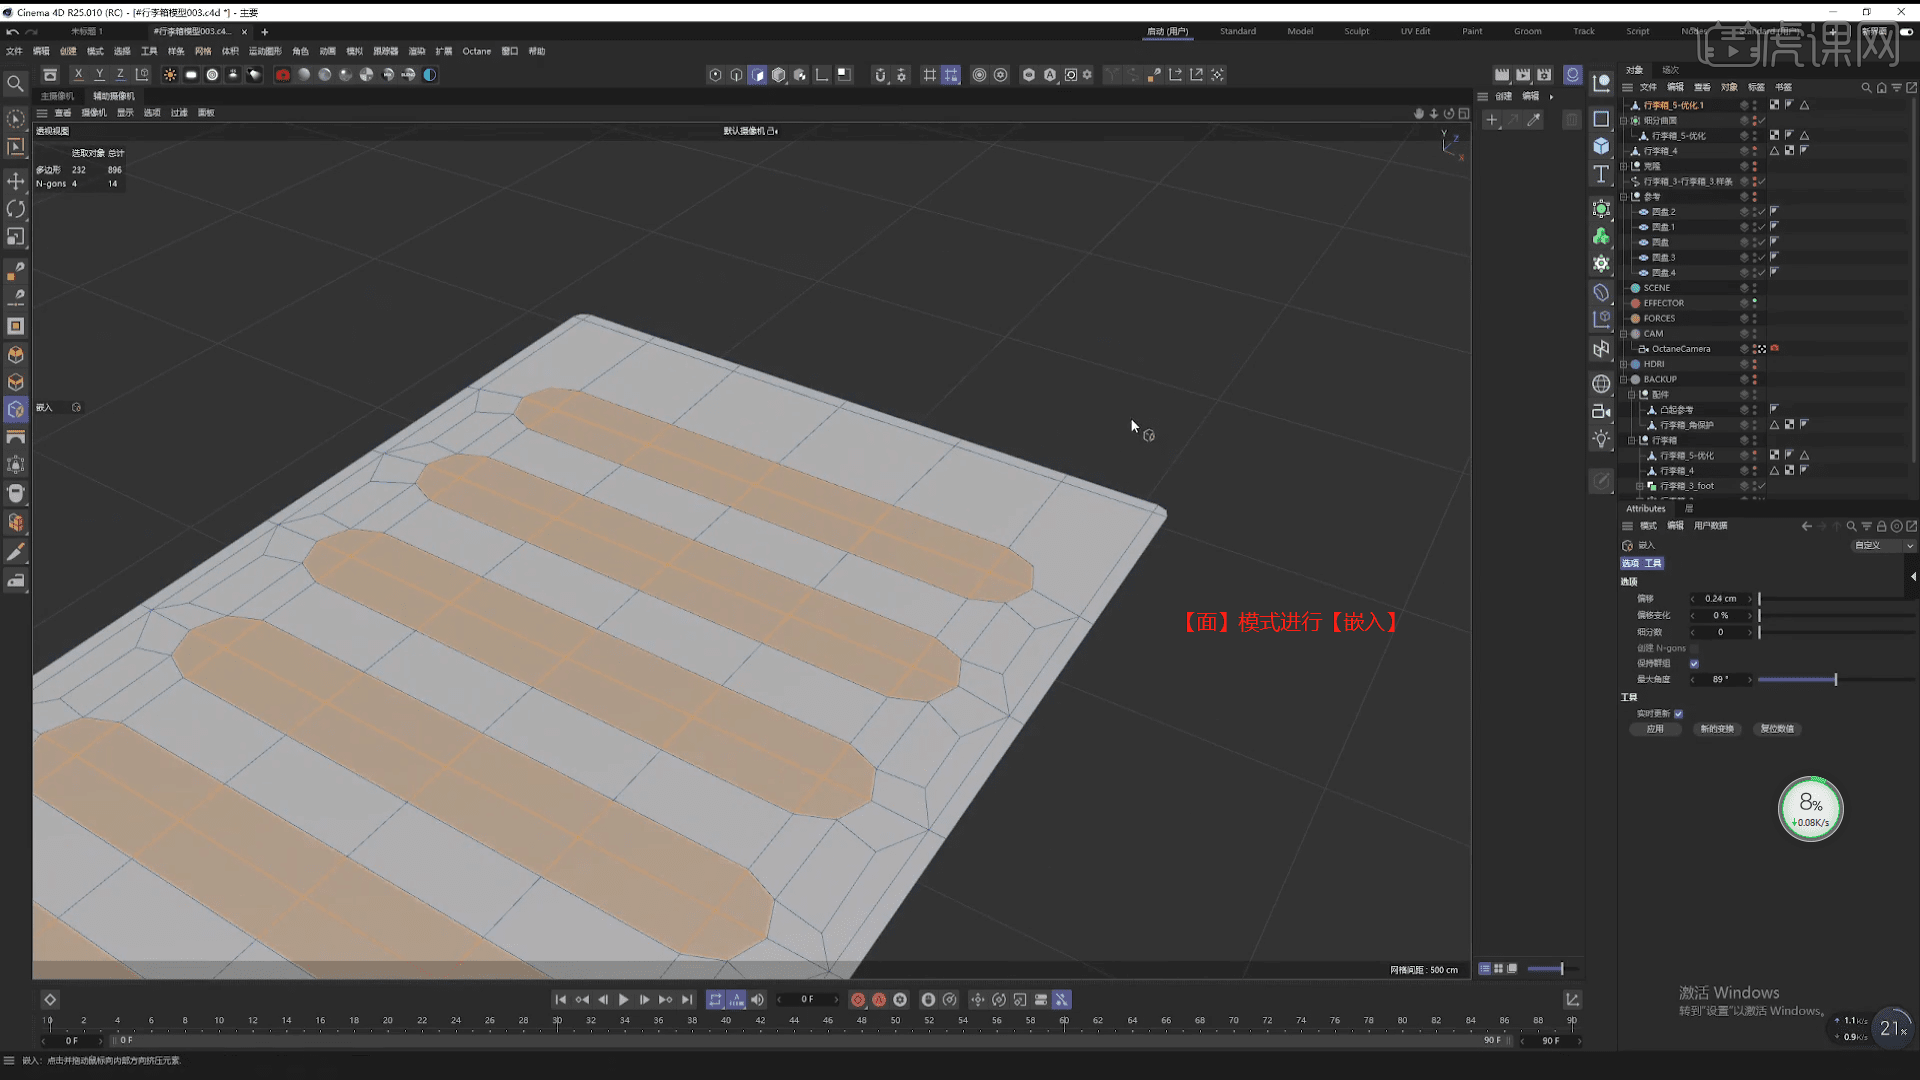Collapse the 细分曲面 tree node
Viewport: 1920px width, 1080px height.
point(1624,121)
